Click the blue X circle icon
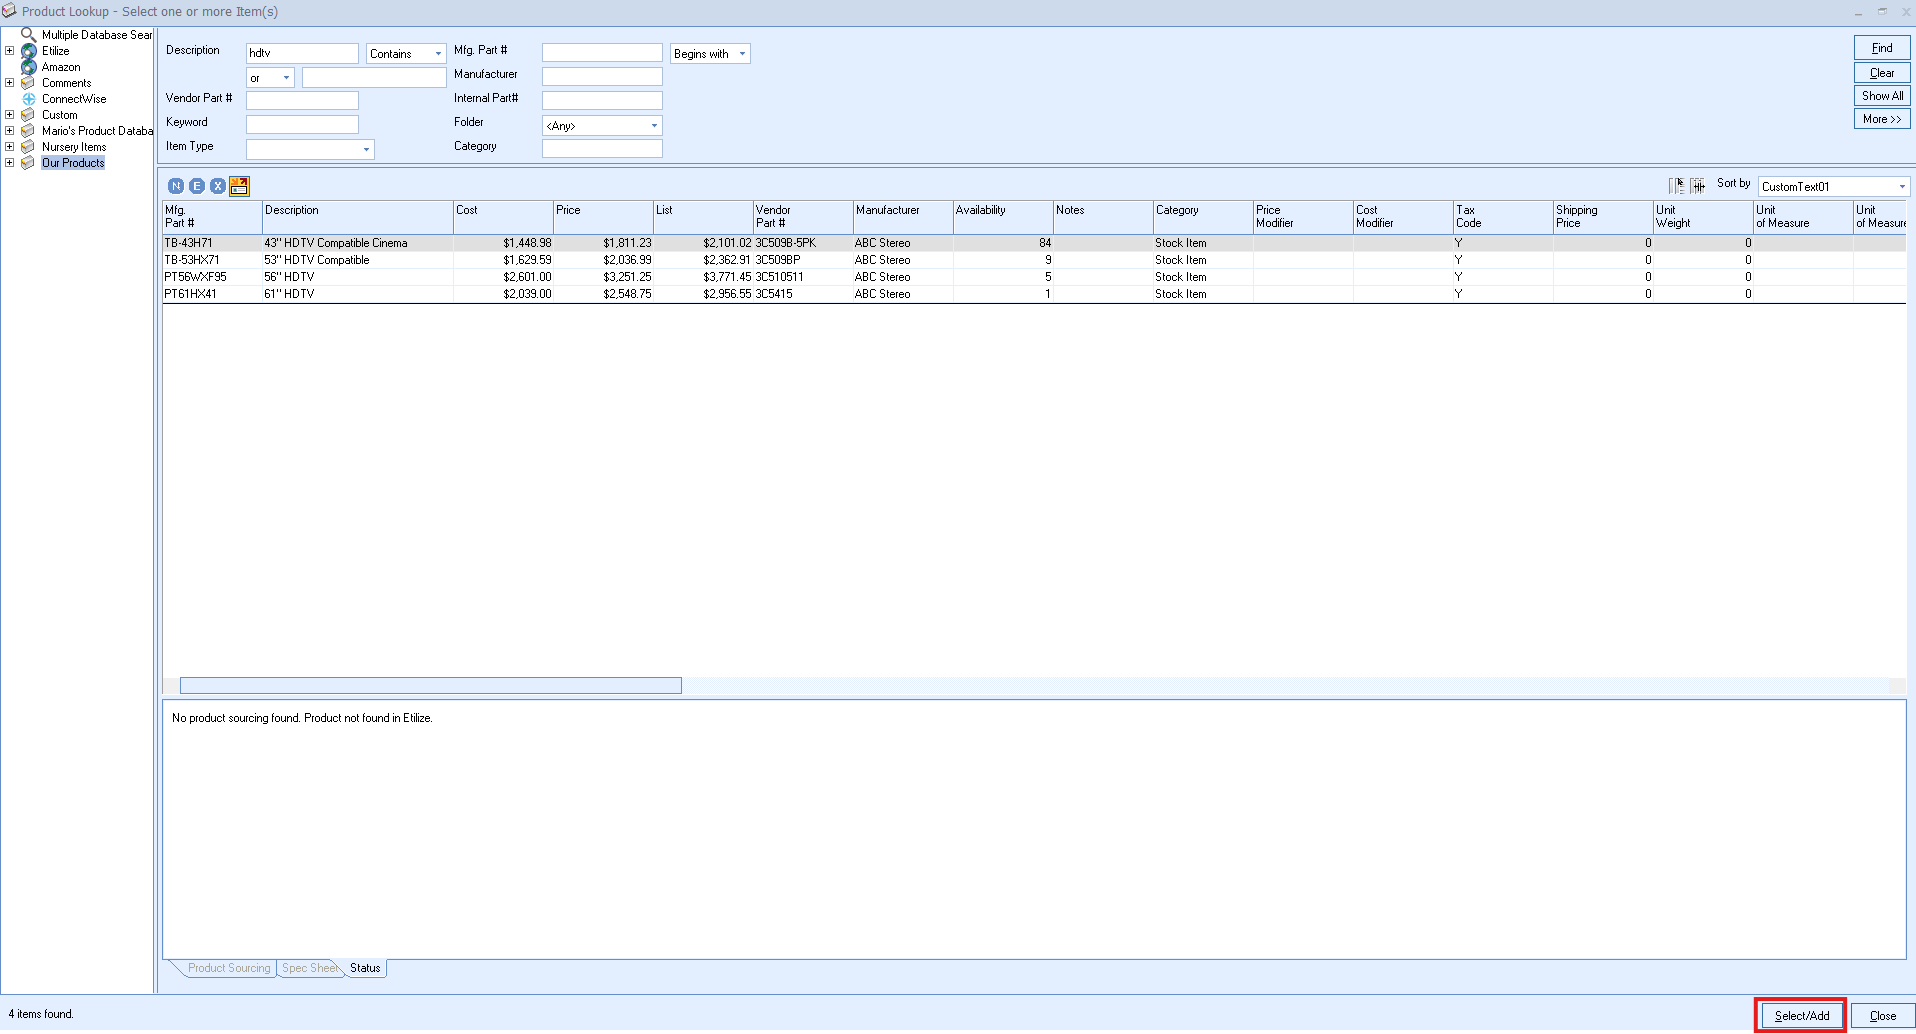1916x1034 pixels. (x=218, y=186)
